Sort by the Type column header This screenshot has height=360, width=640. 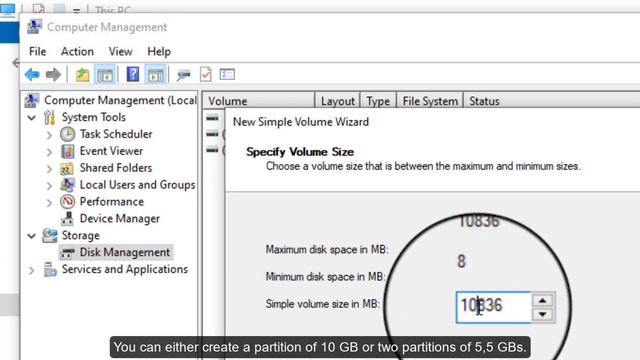[378, 101]
